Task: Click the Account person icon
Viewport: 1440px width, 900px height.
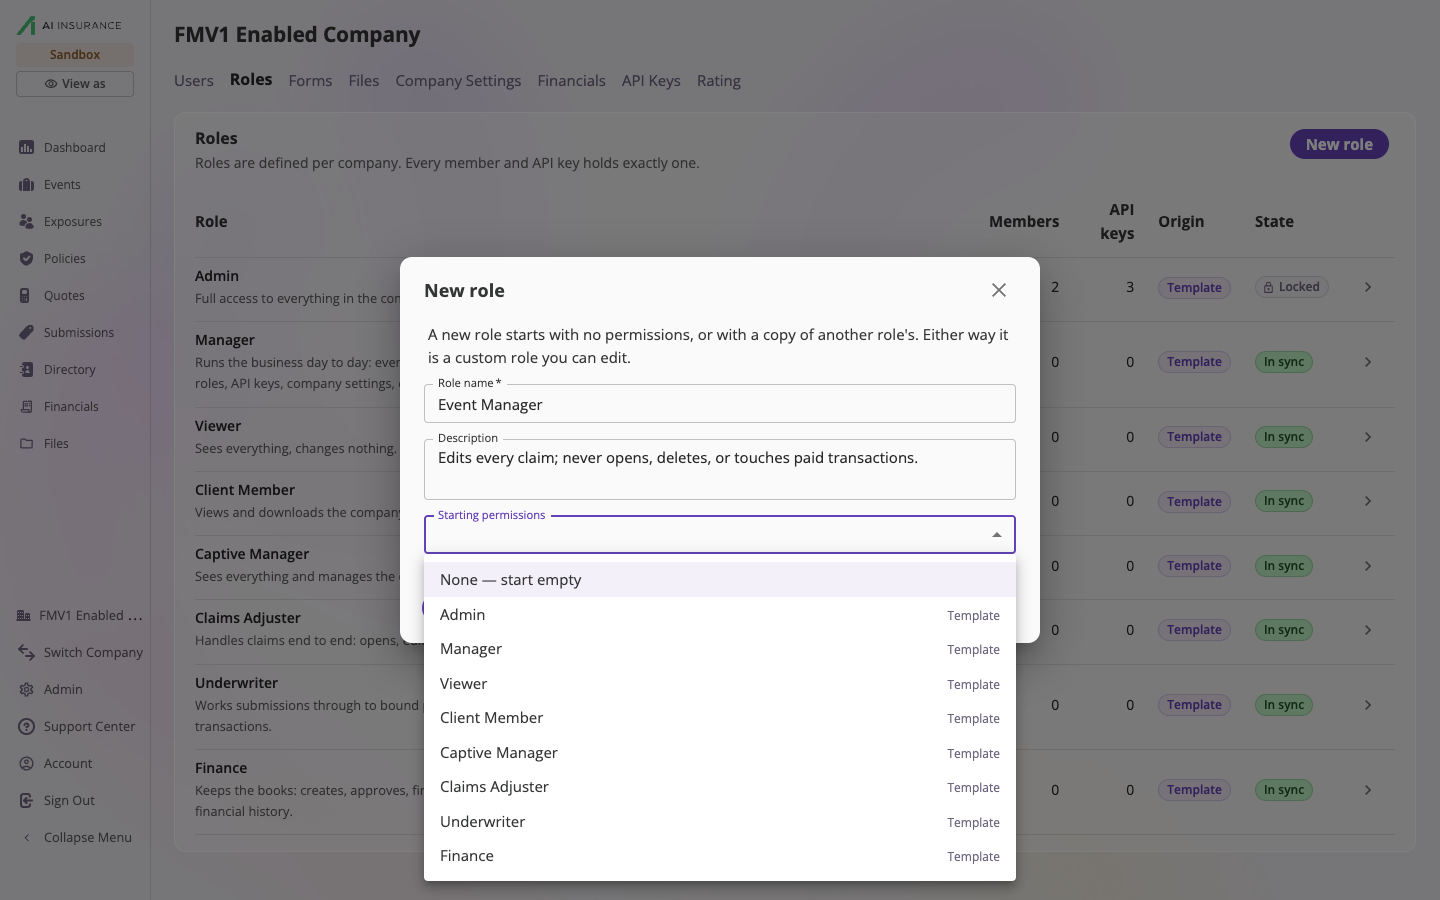Action: 26,763
